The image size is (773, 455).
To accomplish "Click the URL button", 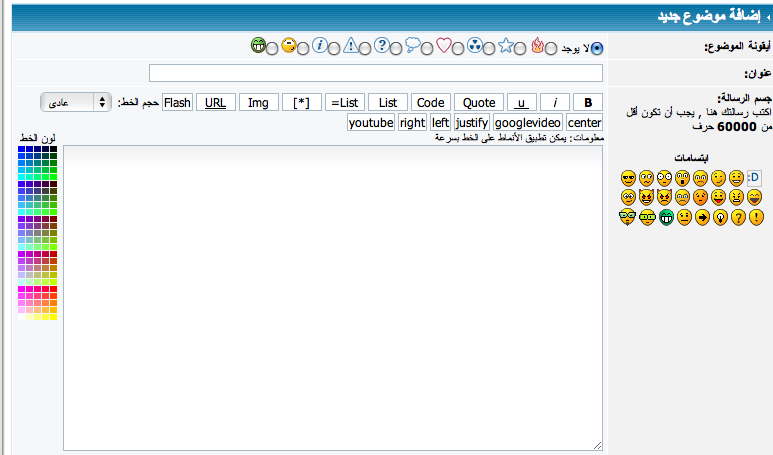I will 215,102.
